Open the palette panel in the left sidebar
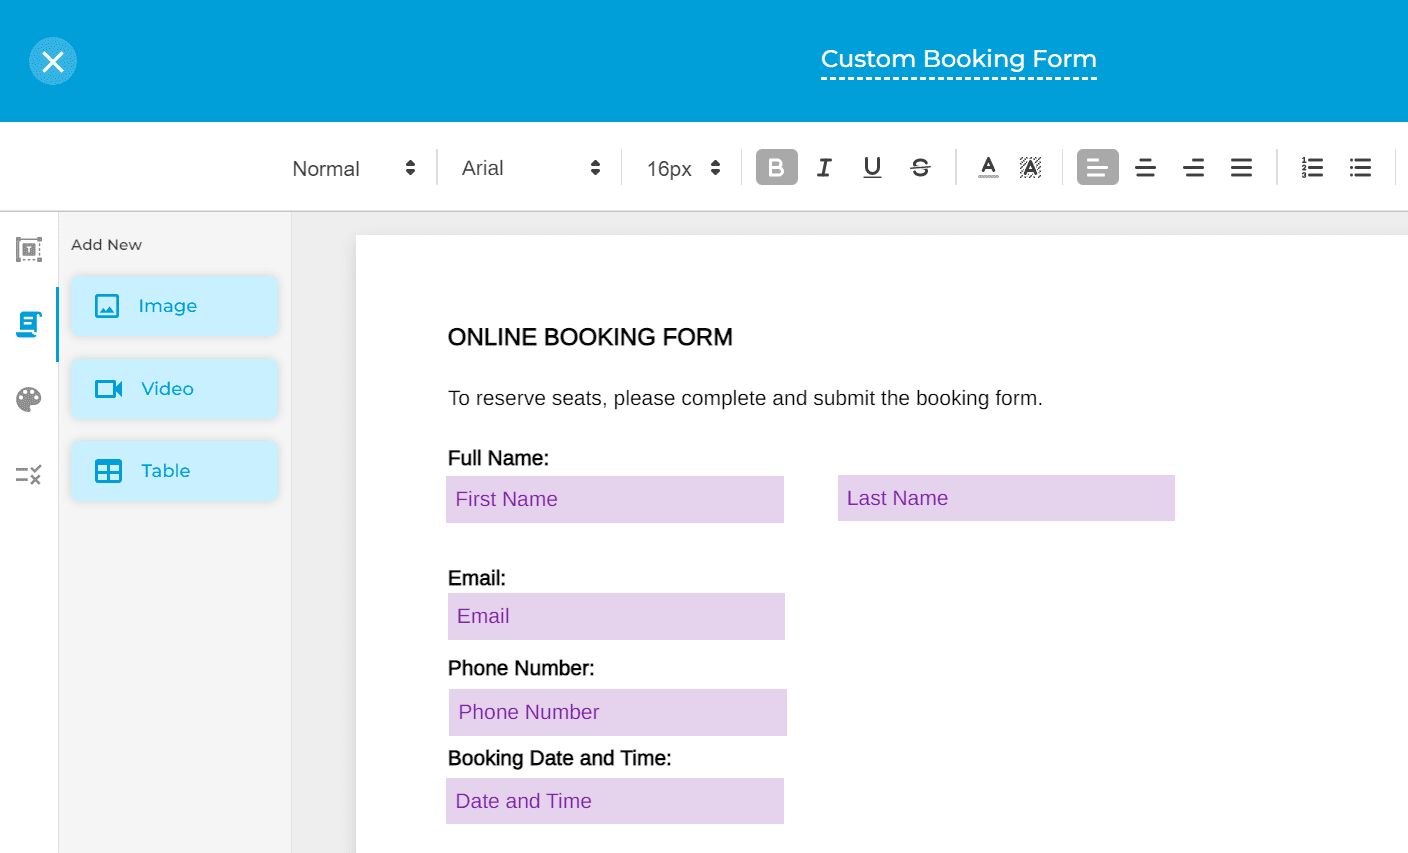 pos(29,399)
